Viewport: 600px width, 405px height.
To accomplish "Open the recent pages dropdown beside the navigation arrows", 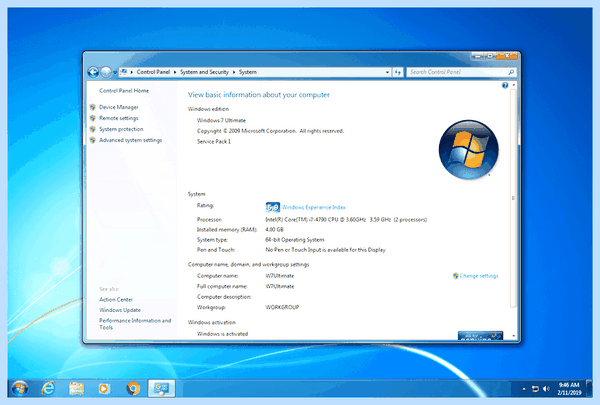I will pos(115,72).
